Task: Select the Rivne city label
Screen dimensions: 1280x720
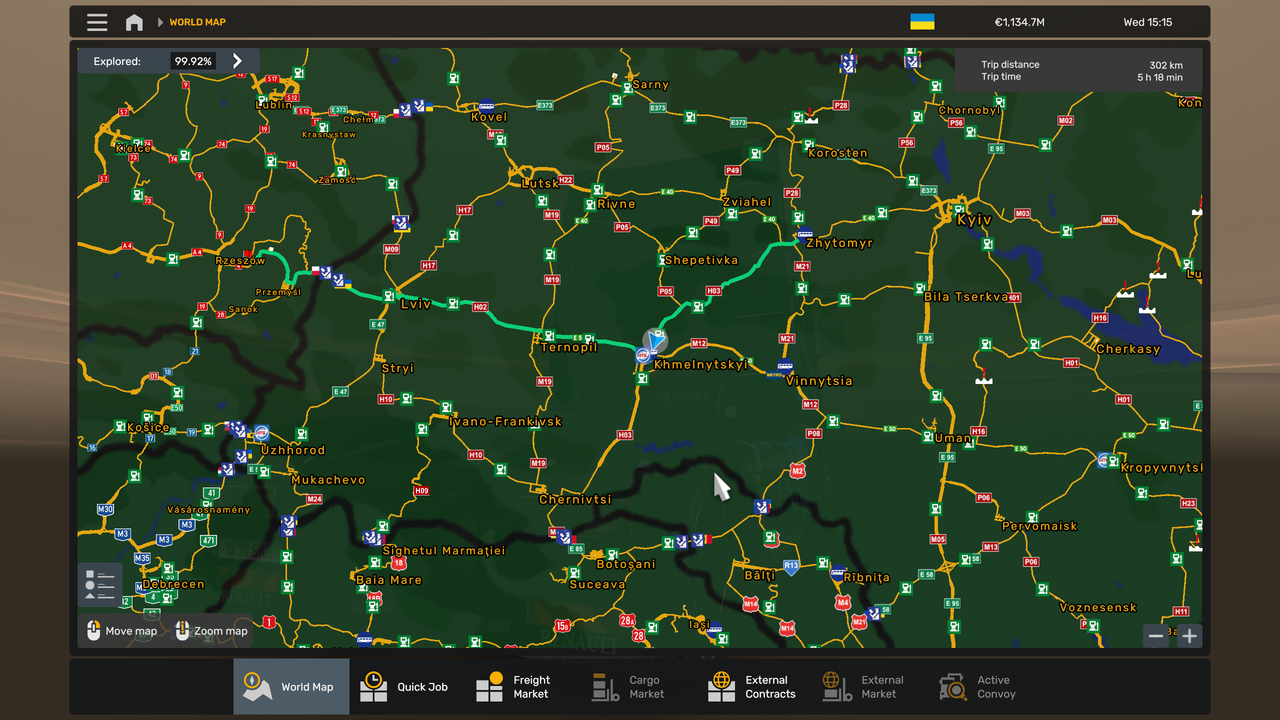Action: click(x=616, y=204)
